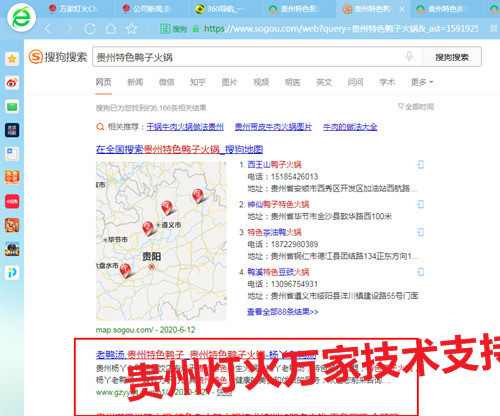Click the Sogou search logo
The width and height of the screenshot is (500, 416).
(x=58, y=57)
